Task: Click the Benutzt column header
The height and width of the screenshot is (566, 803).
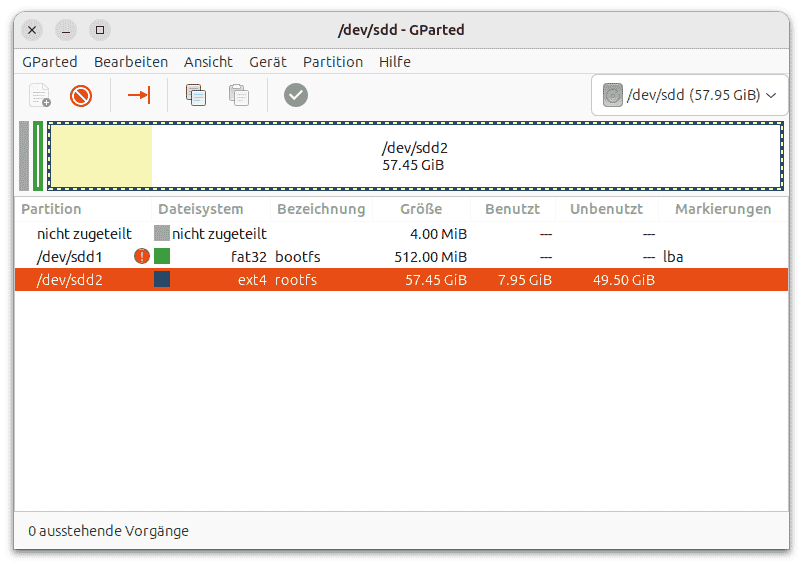Action: click(x=512, y=209)
